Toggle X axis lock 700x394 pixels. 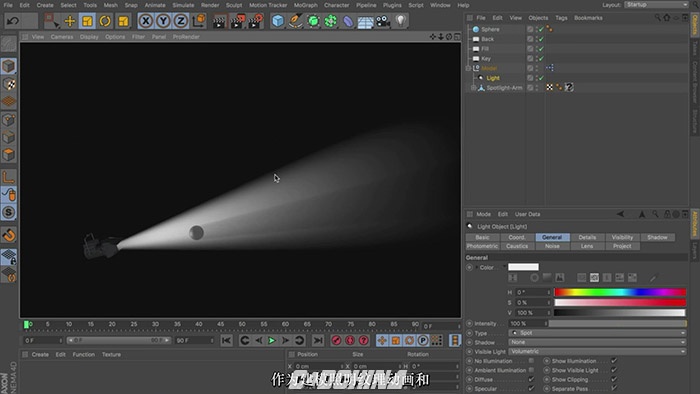pos(146,21)
